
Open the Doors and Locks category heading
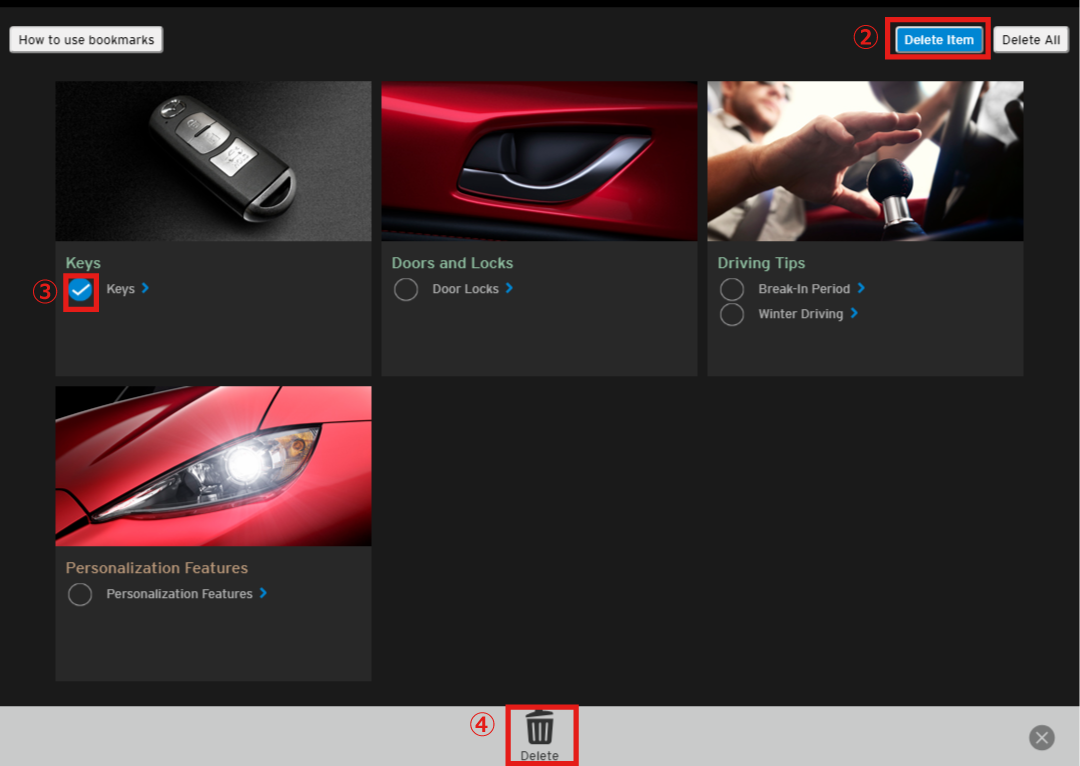coord(452,263)
